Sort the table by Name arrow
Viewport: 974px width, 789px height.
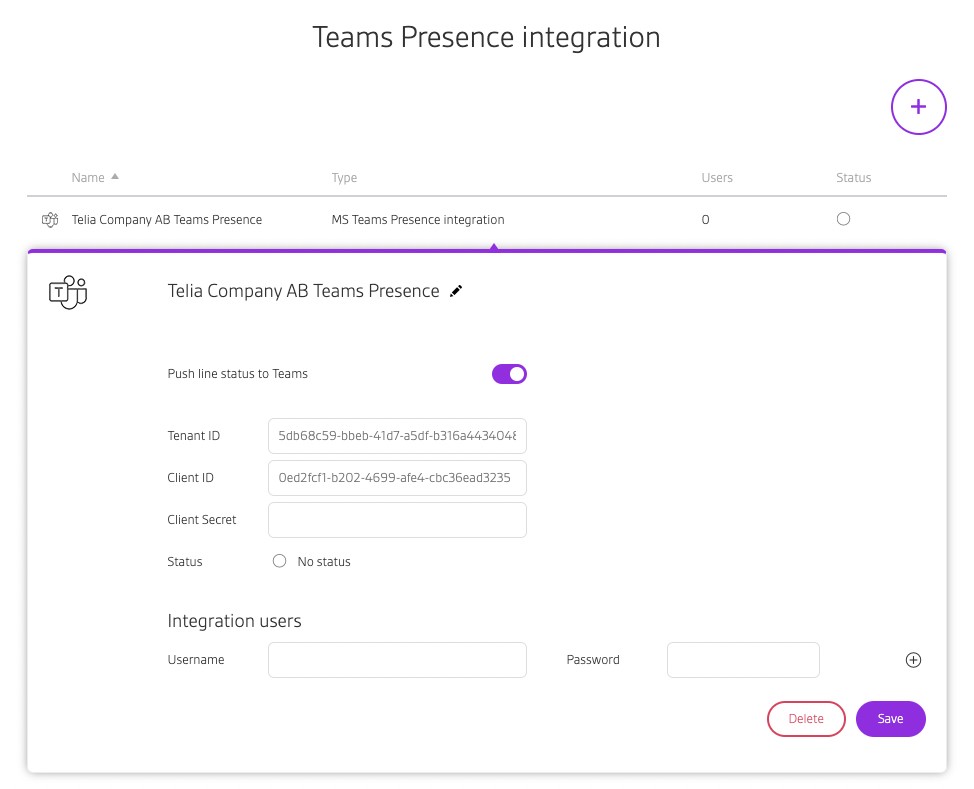point(115,177)
